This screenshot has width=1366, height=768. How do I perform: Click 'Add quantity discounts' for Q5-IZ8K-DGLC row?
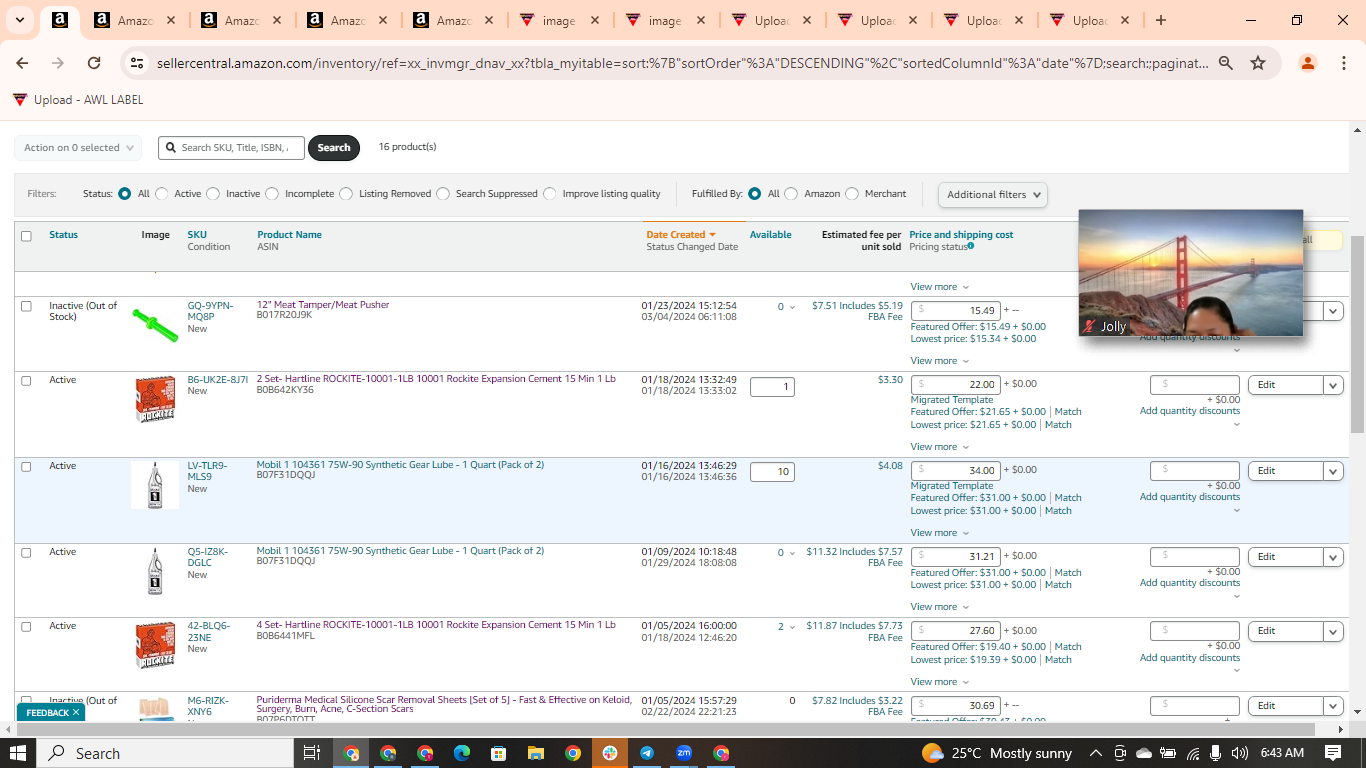tap(1190, 583)
